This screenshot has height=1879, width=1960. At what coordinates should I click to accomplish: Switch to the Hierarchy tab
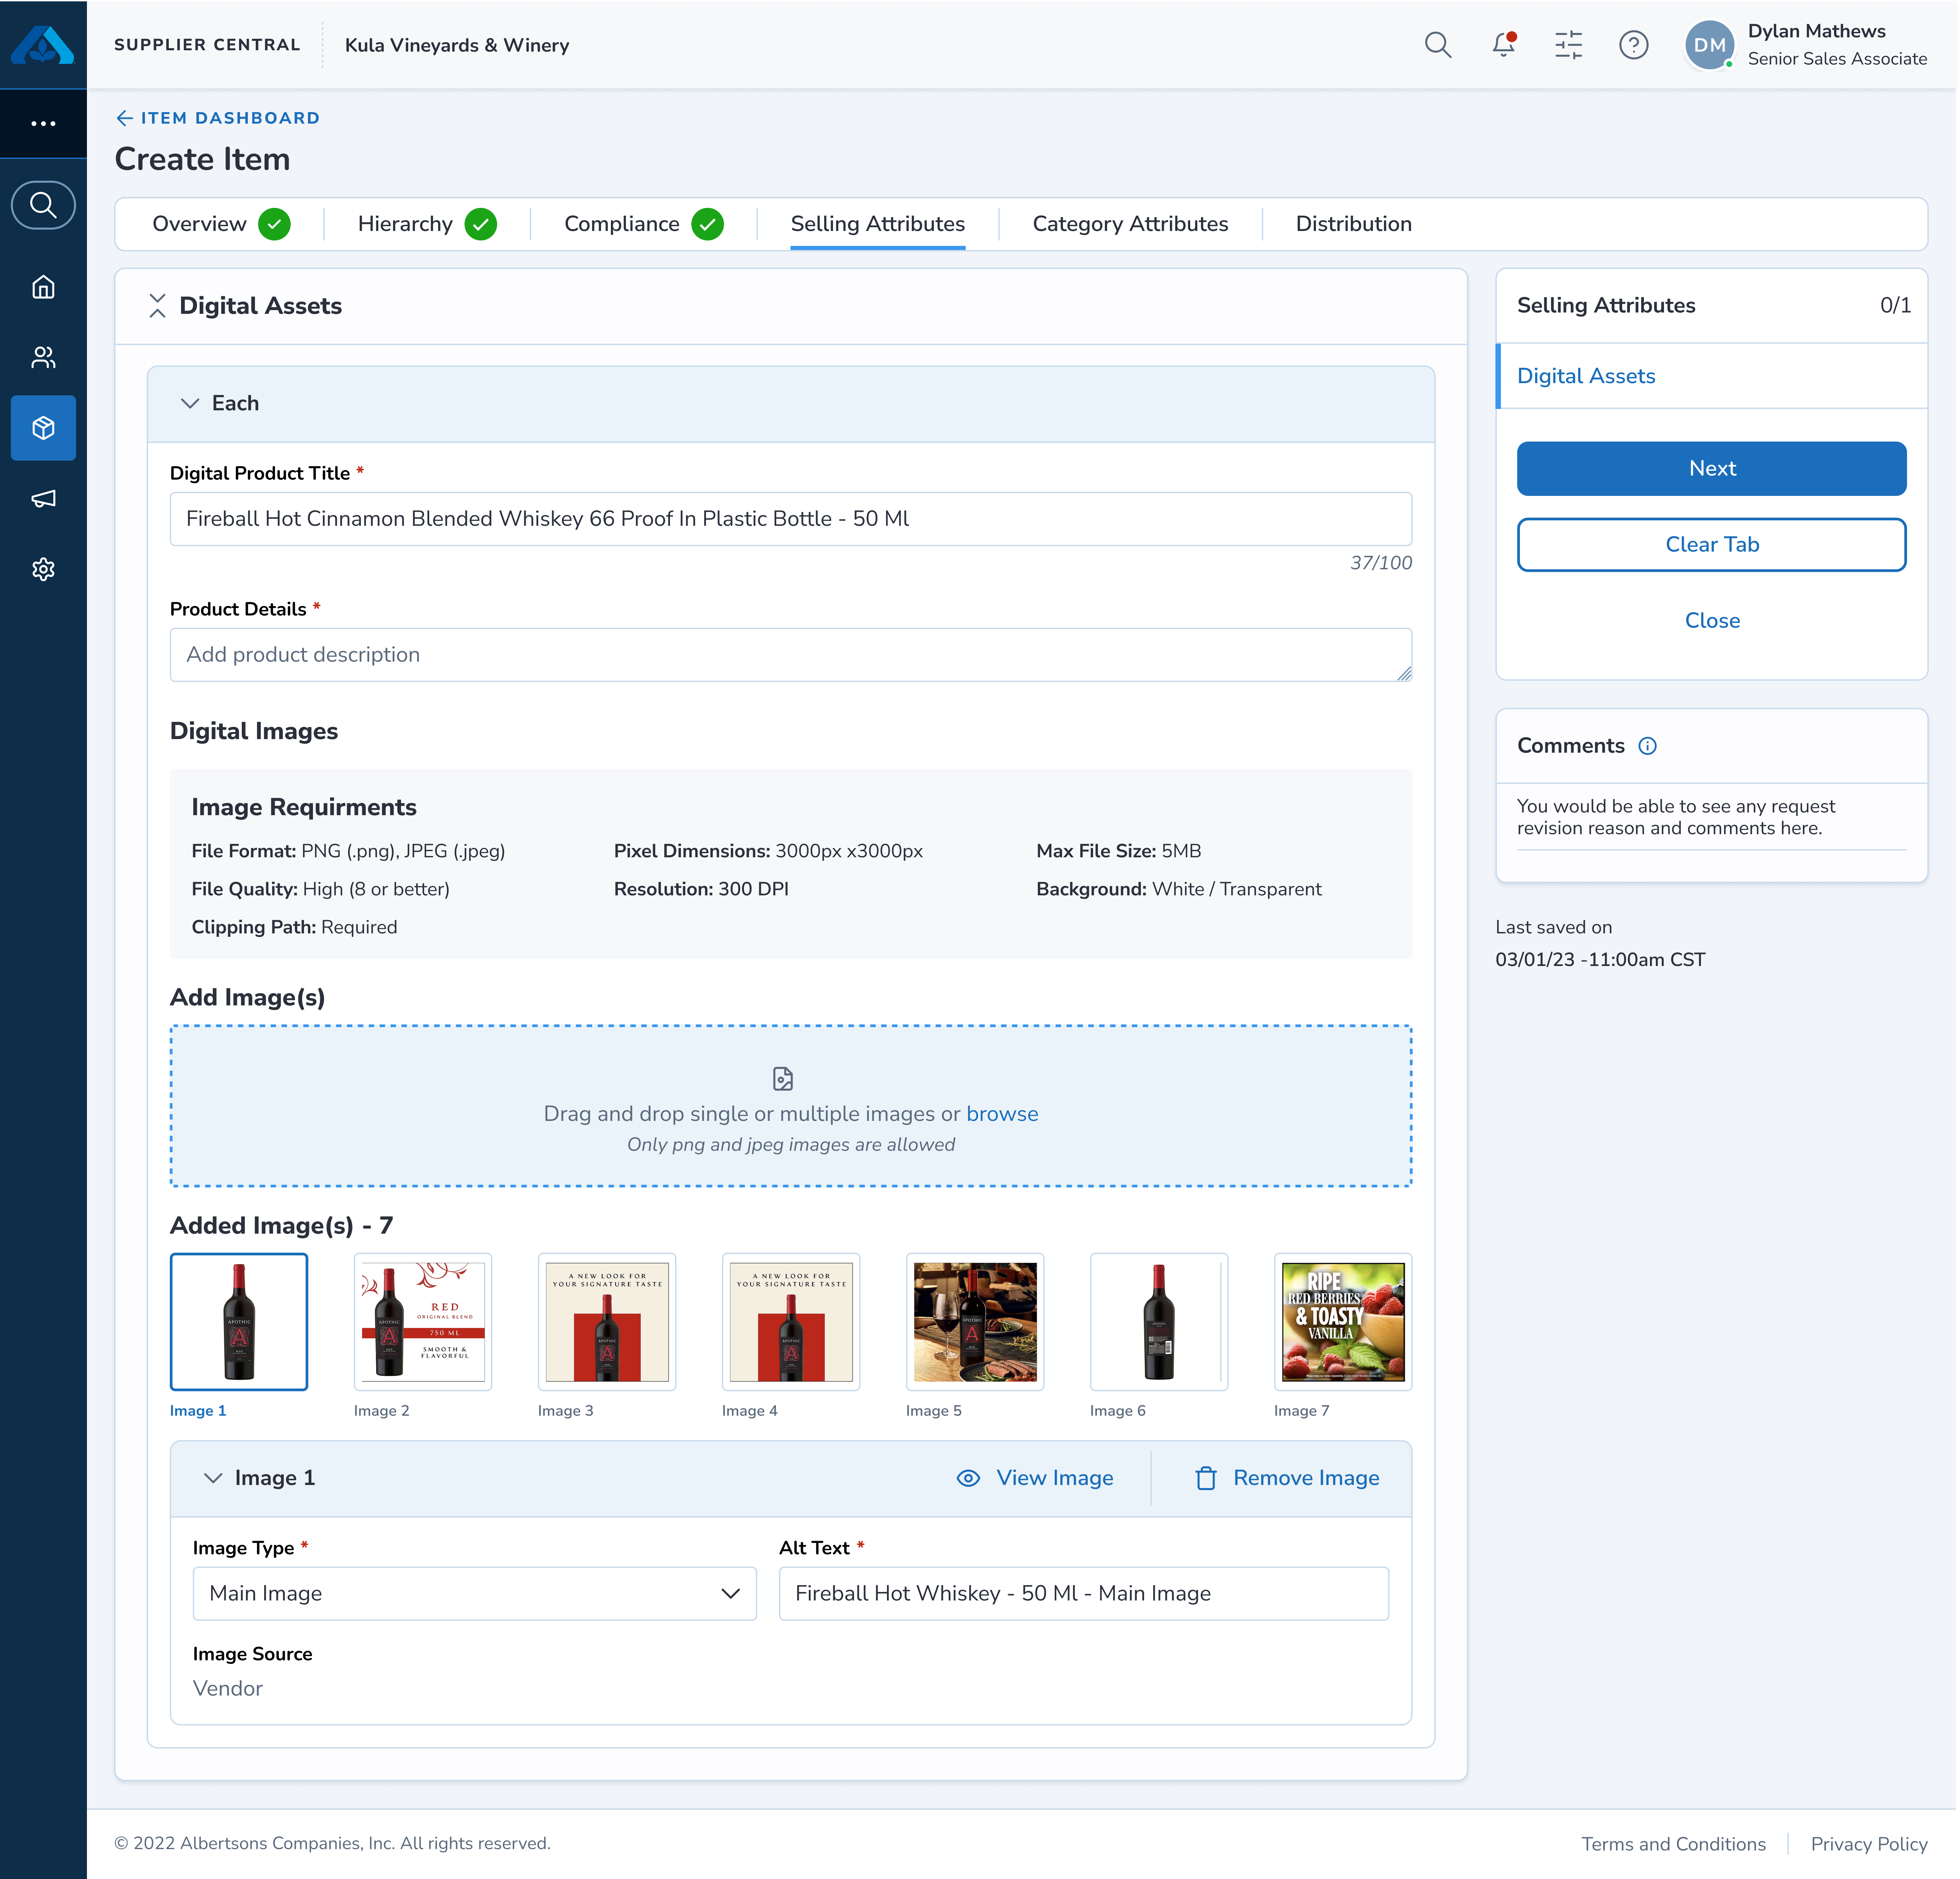click(x=427, y=224)
